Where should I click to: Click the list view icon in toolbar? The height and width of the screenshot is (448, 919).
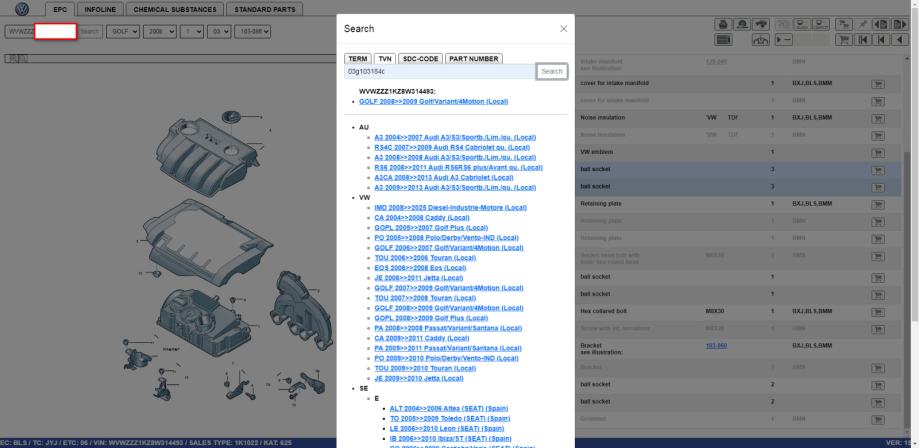pyautogui.click(x=723, y=39)
